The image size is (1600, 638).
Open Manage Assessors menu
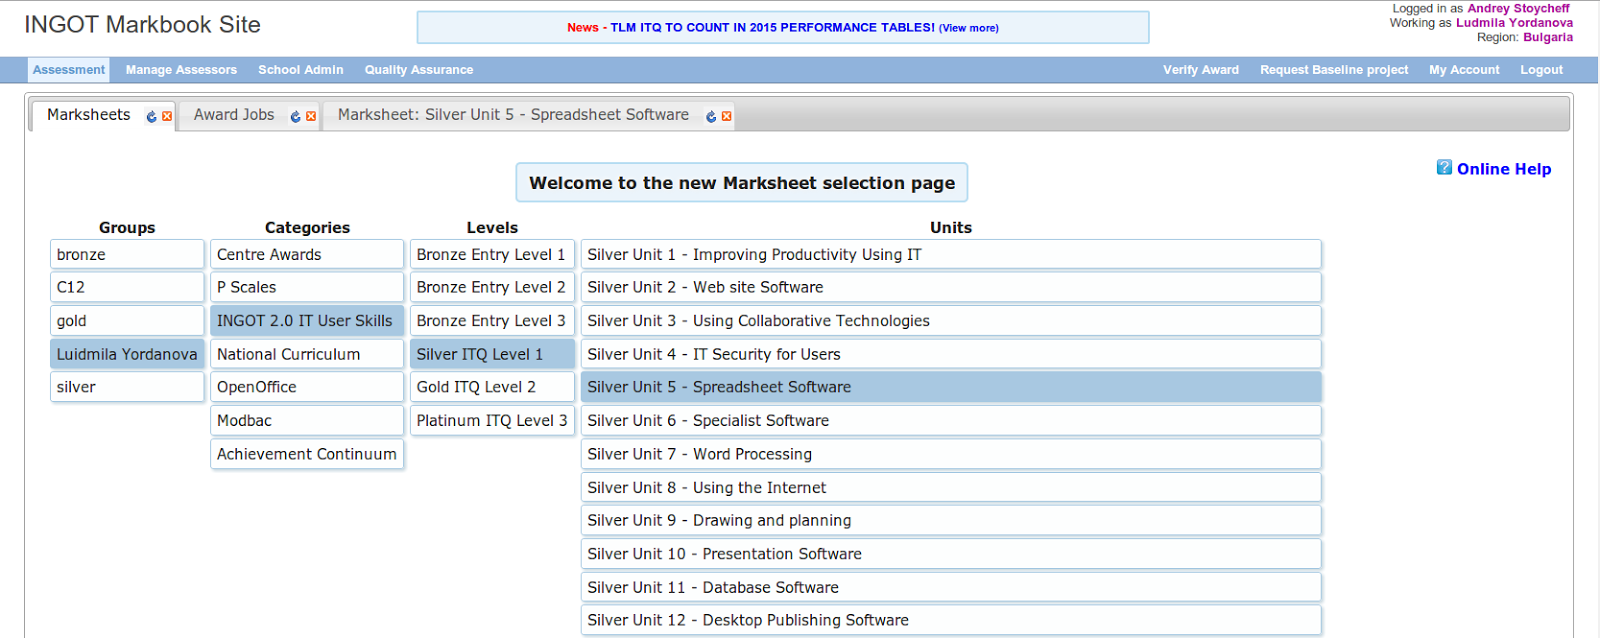pyautogui.click(x=181, y=70)
